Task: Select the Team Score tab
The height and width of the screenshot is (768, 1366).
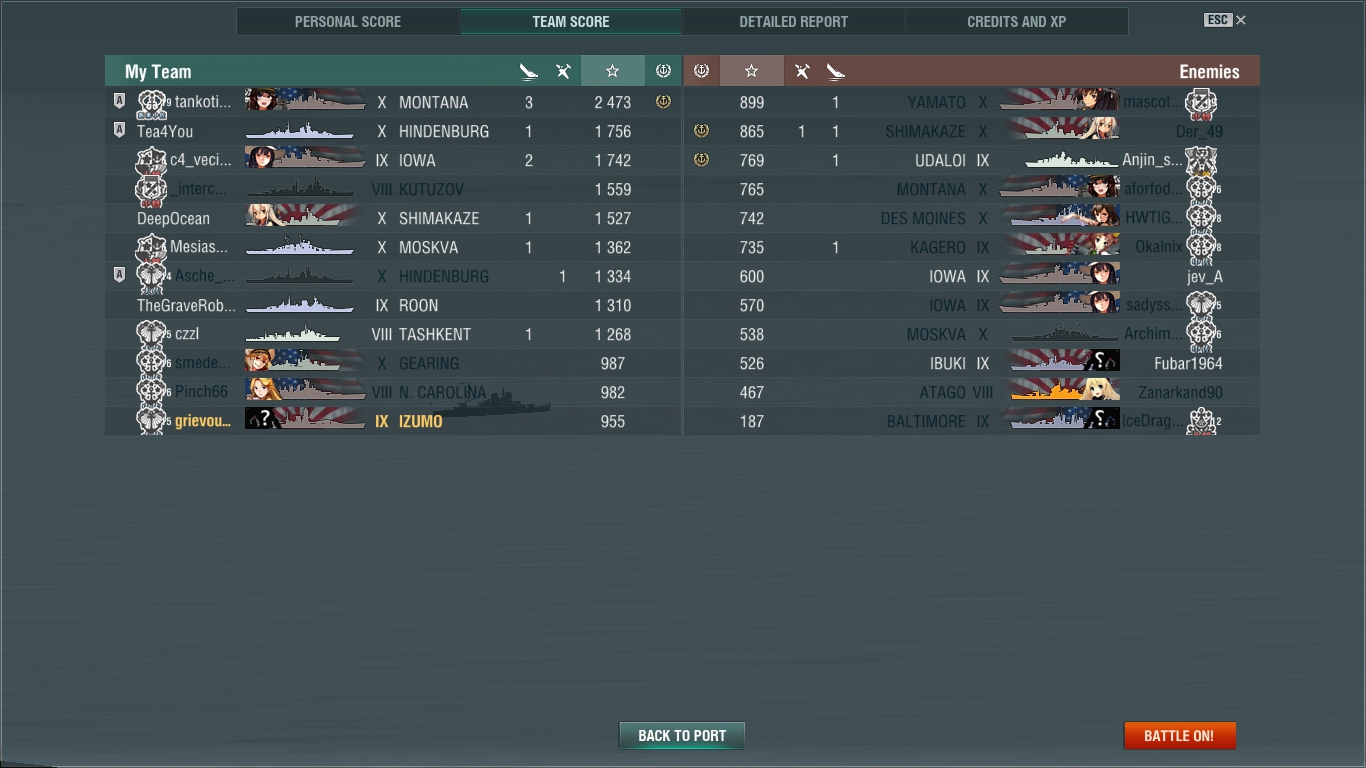Action: click(x=570, y=21)
